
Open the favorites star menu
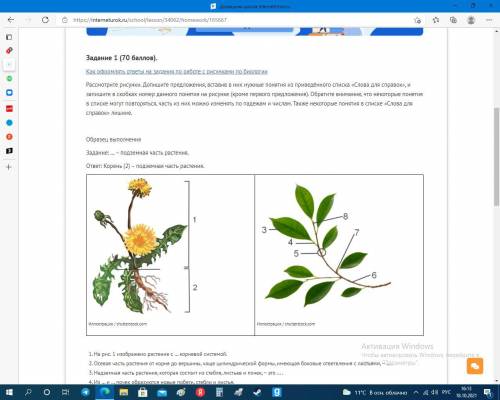[436, 20]
